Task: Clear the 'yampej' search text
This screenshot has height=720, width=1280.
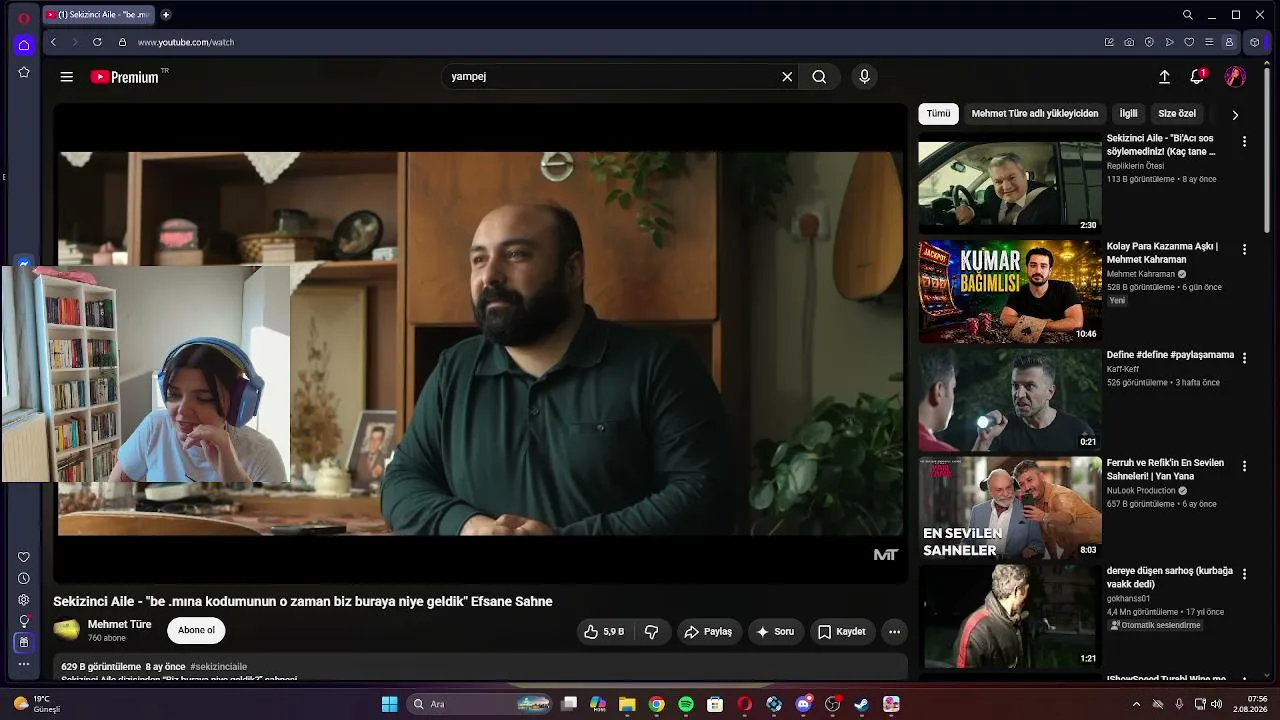Action: click(x=787, y=77)
